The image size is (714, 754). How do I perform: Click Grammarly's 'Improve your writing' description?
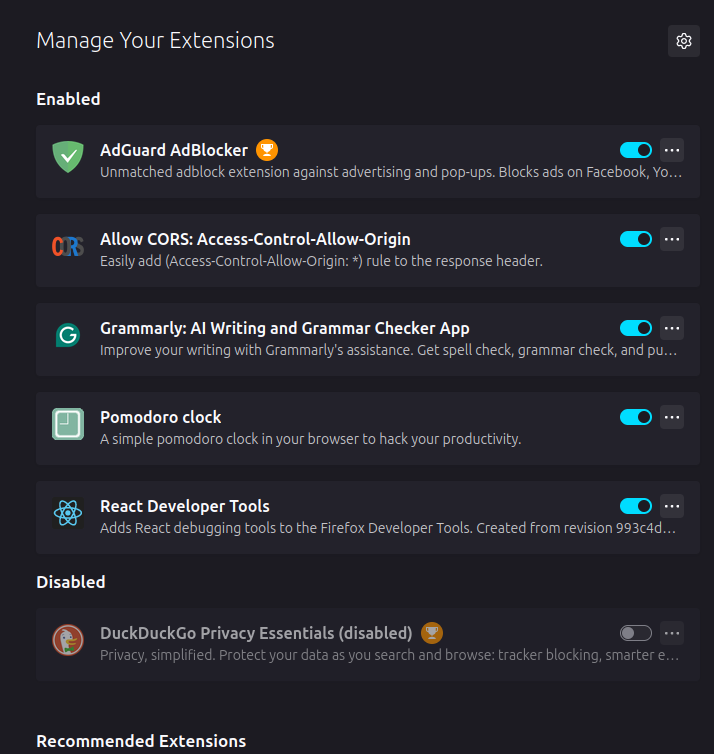[388, 350]
